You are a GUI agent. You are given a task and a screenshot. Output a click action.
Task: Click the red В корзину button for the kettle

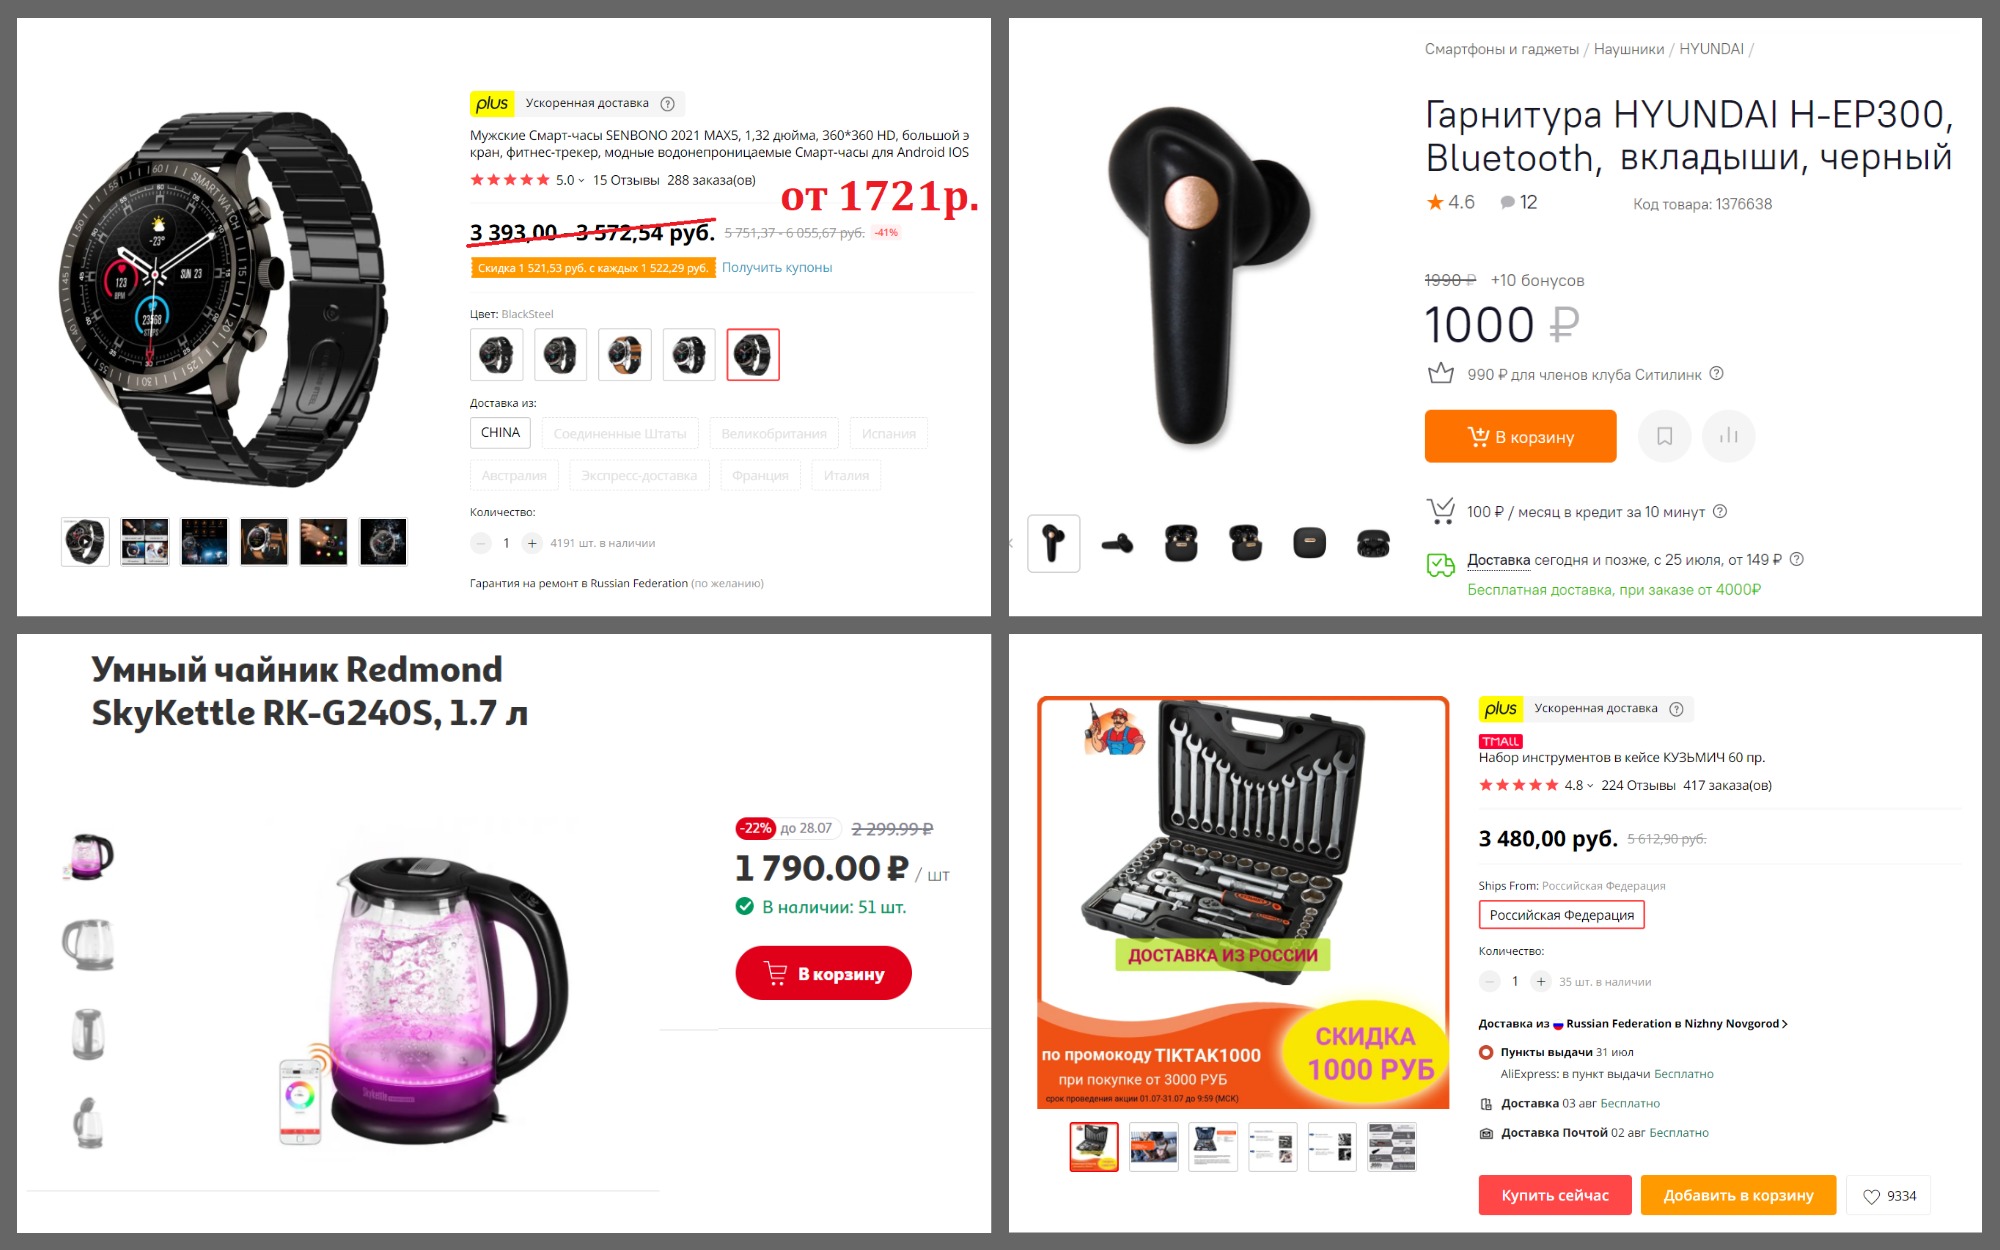tap(823, 973)
